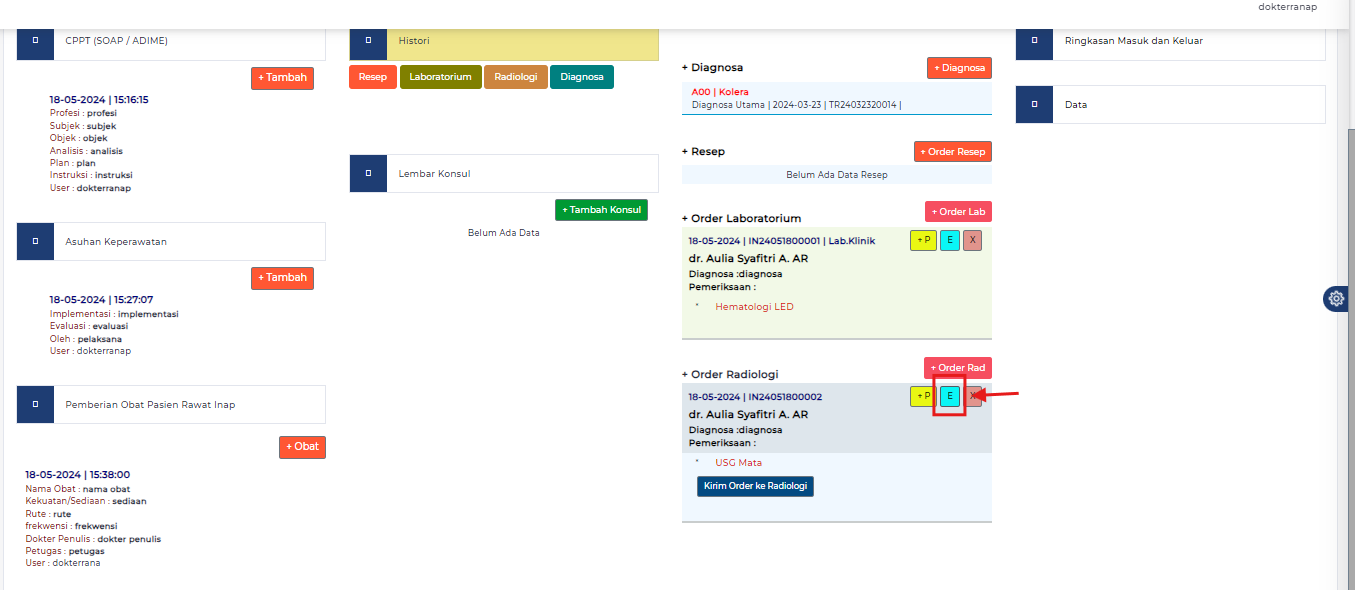Expand the Ringkasan Masuk dan Keluar panel
The image size is (1355, 590).
(1034, 41)
